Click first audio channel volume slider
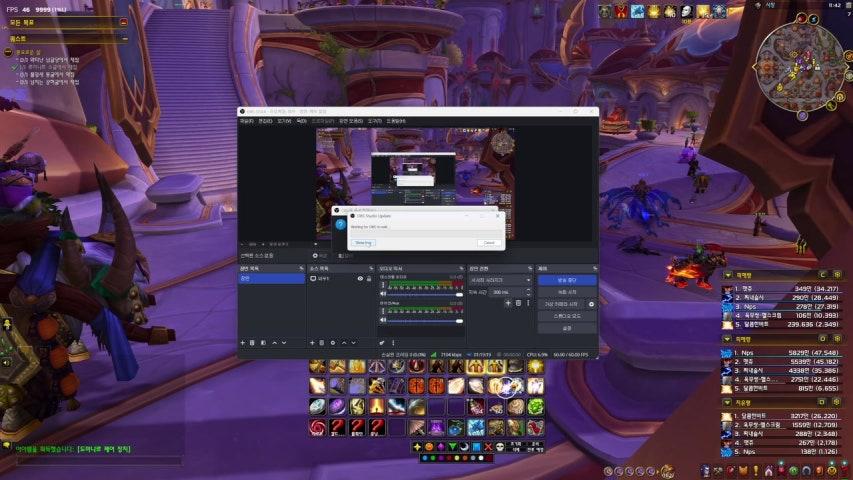Screen dimensions: 853x480 tap(425, 294)
